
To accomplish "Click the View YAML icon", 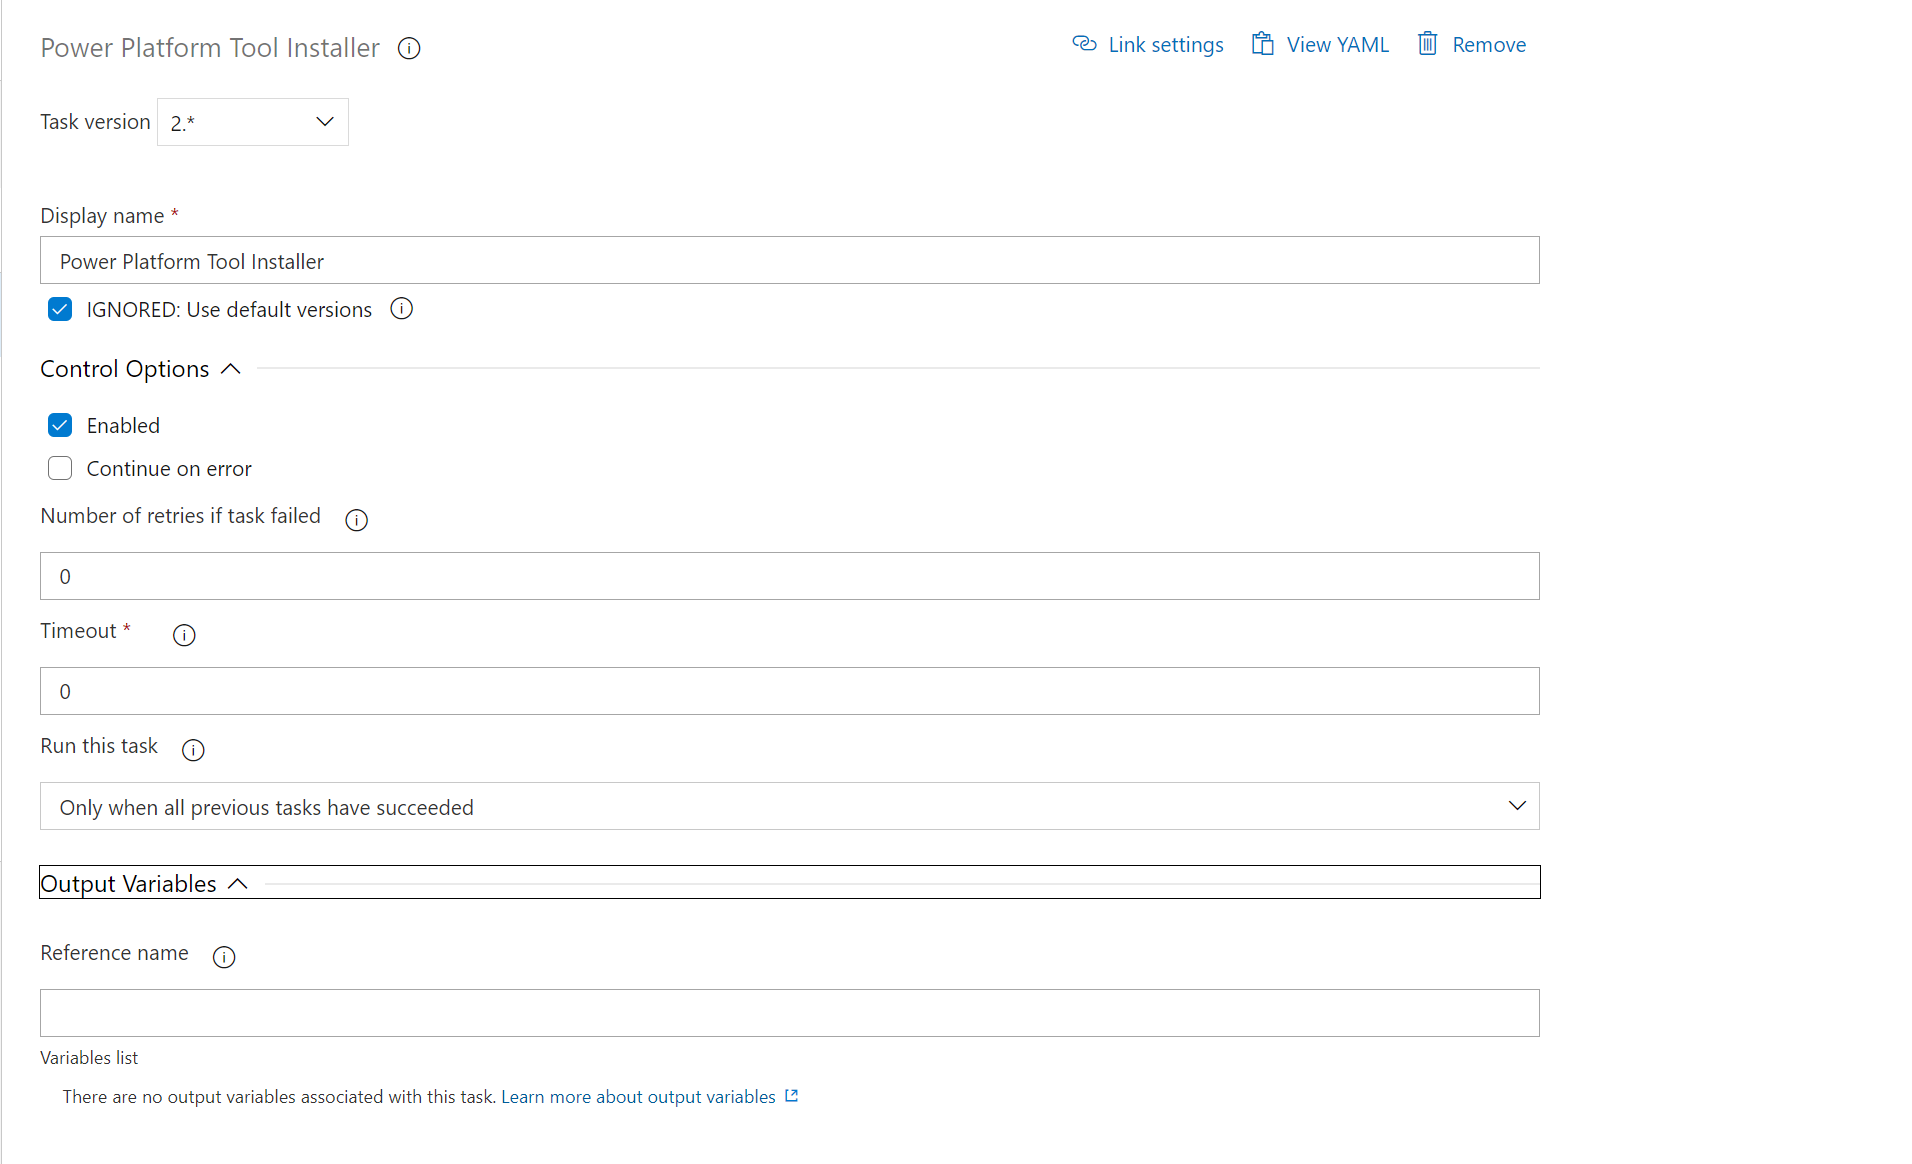I will [1261, 44].
